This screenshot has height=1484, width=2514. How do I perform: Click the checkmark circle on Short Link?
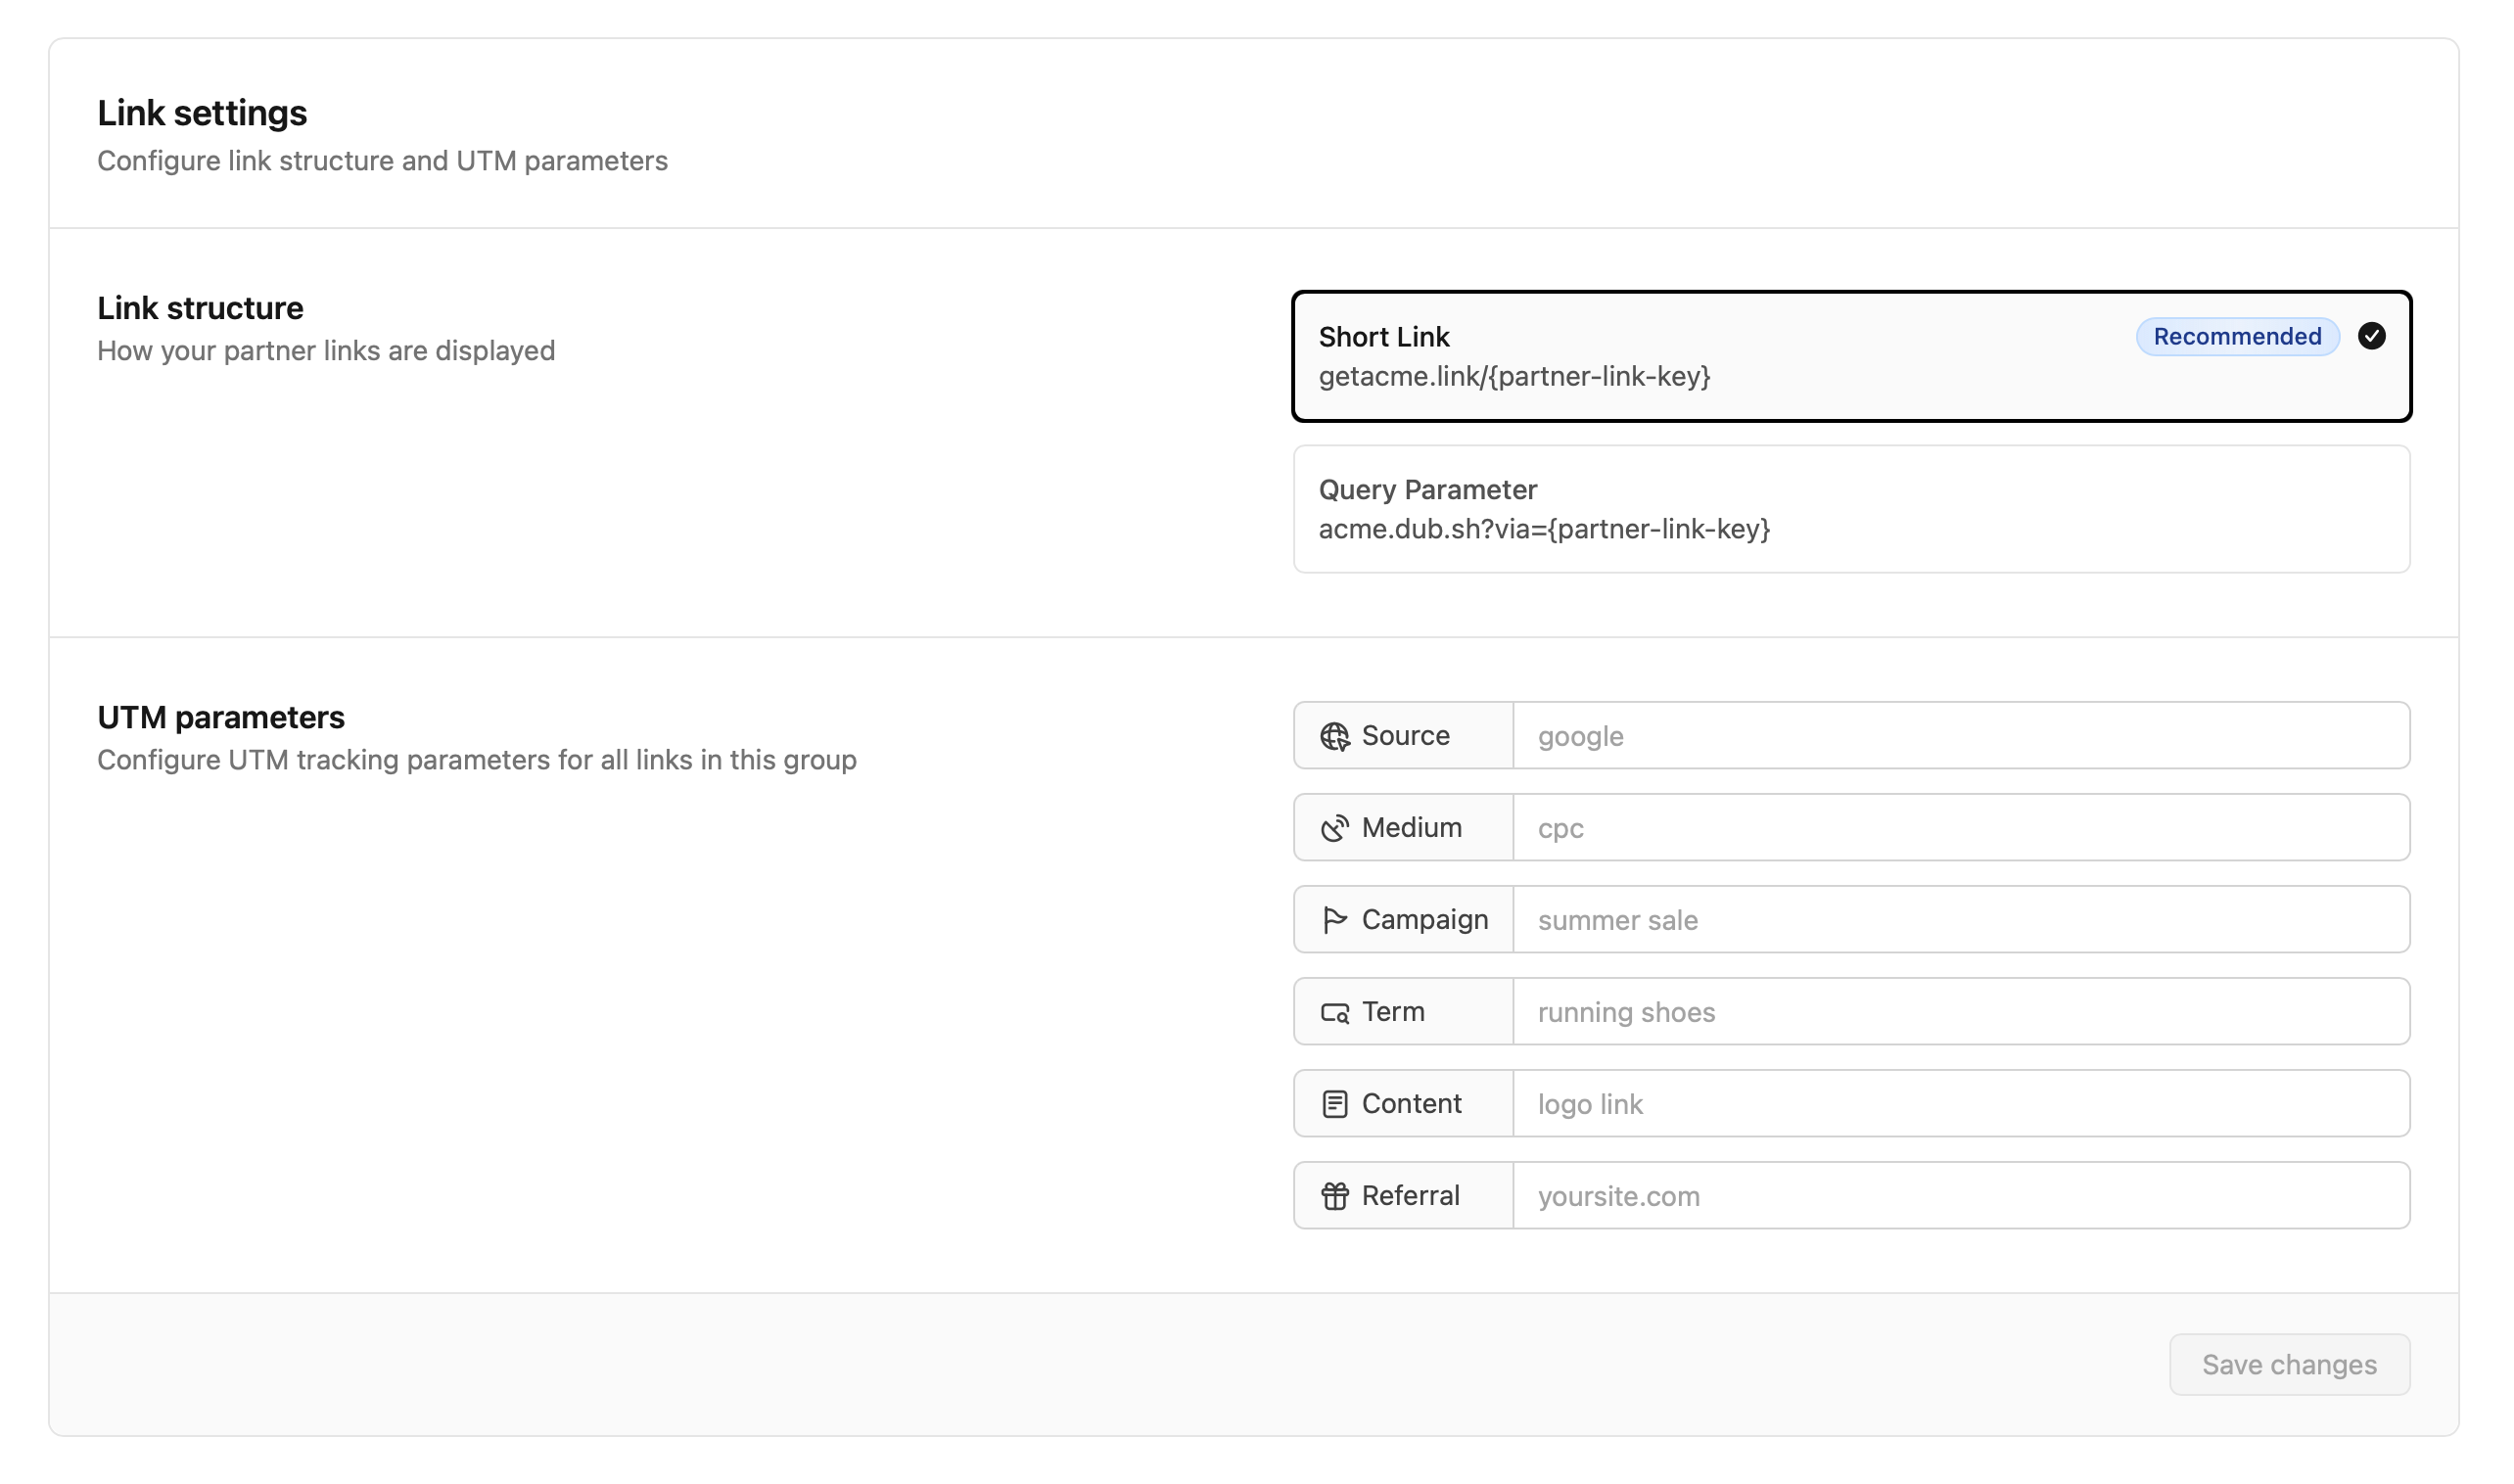pos(2371,336)
